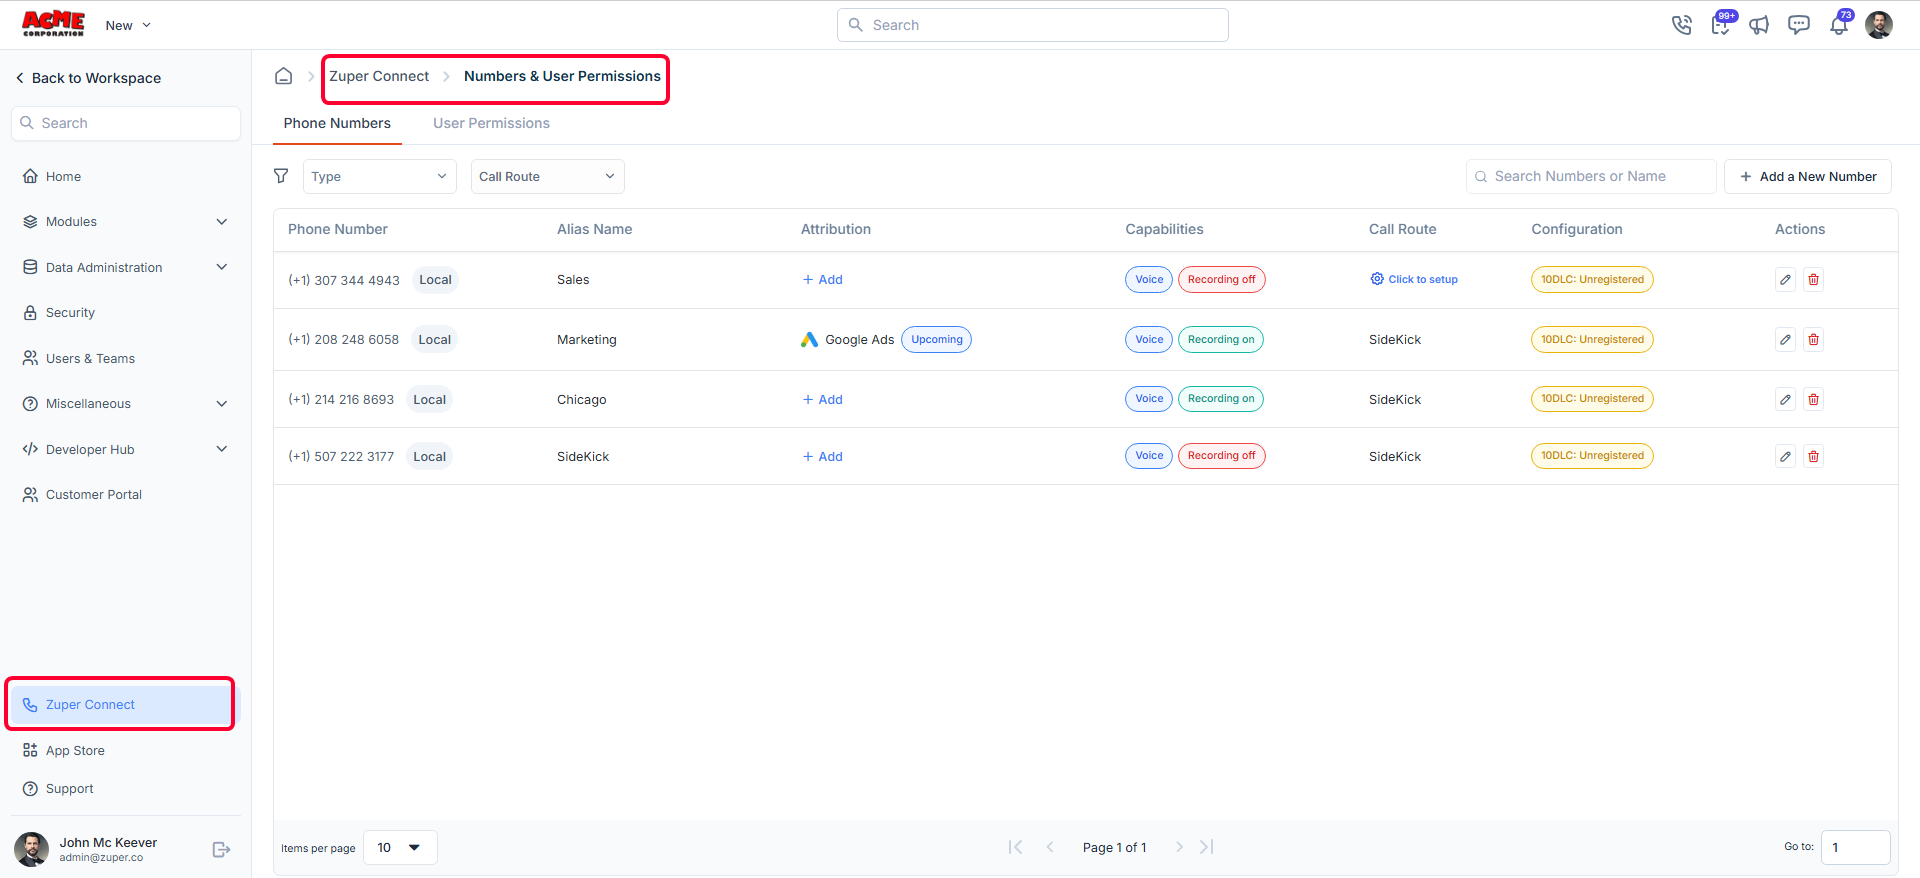
Task: Delete the Chicago phone number row
Action: tap(1813, 400)
